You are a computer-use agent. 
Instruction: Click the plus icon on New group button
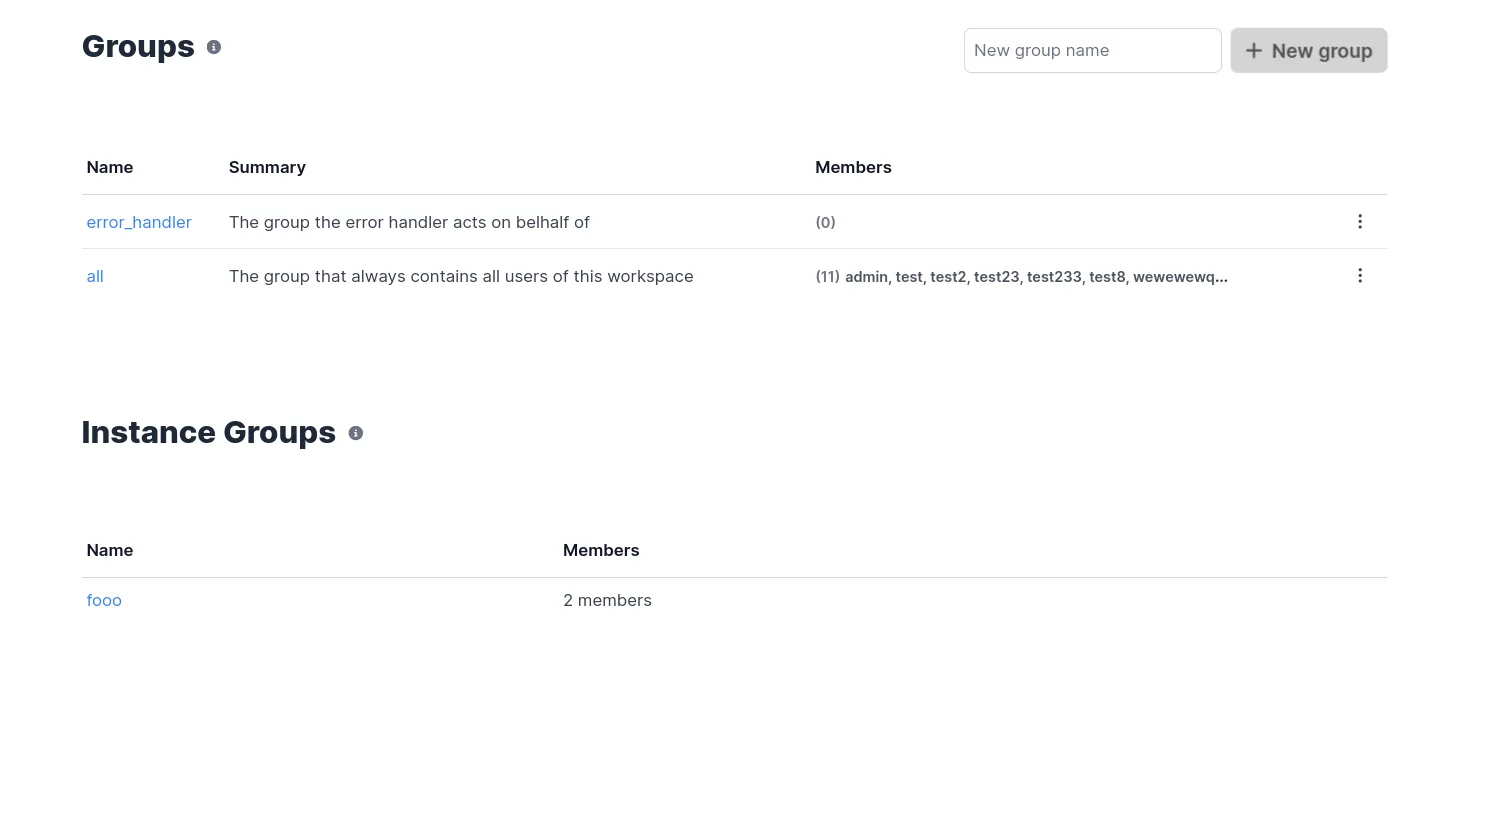coord(1254,50)
